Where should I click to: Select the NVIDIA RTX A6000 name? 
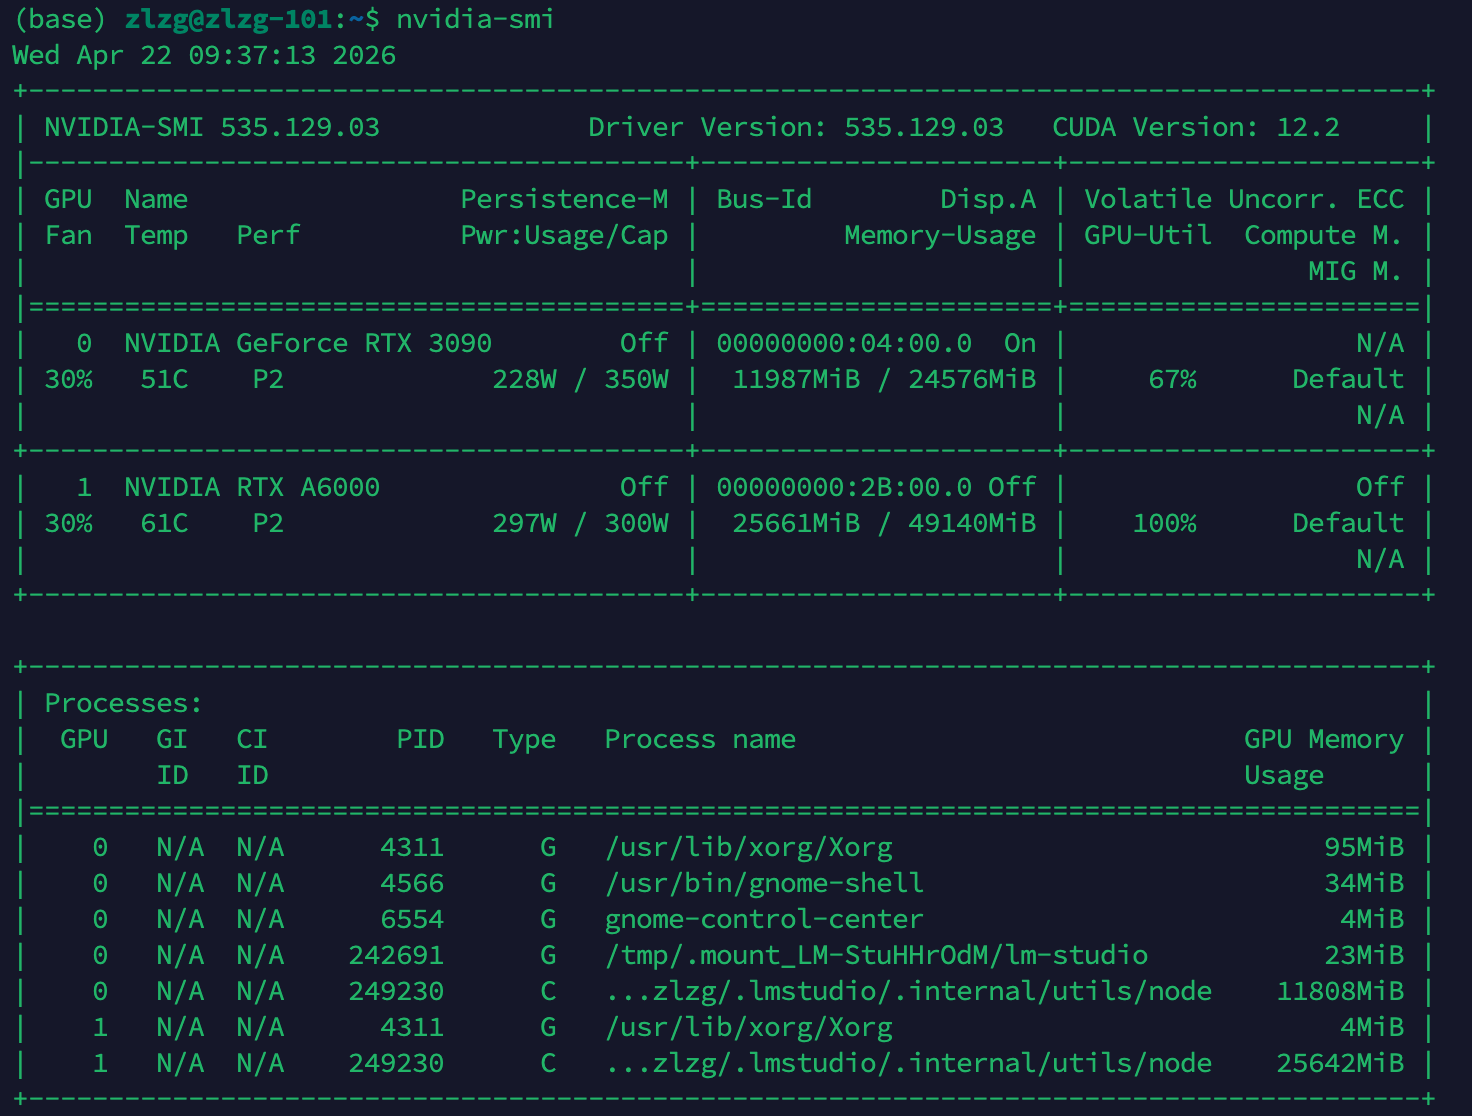pos(252,487)
